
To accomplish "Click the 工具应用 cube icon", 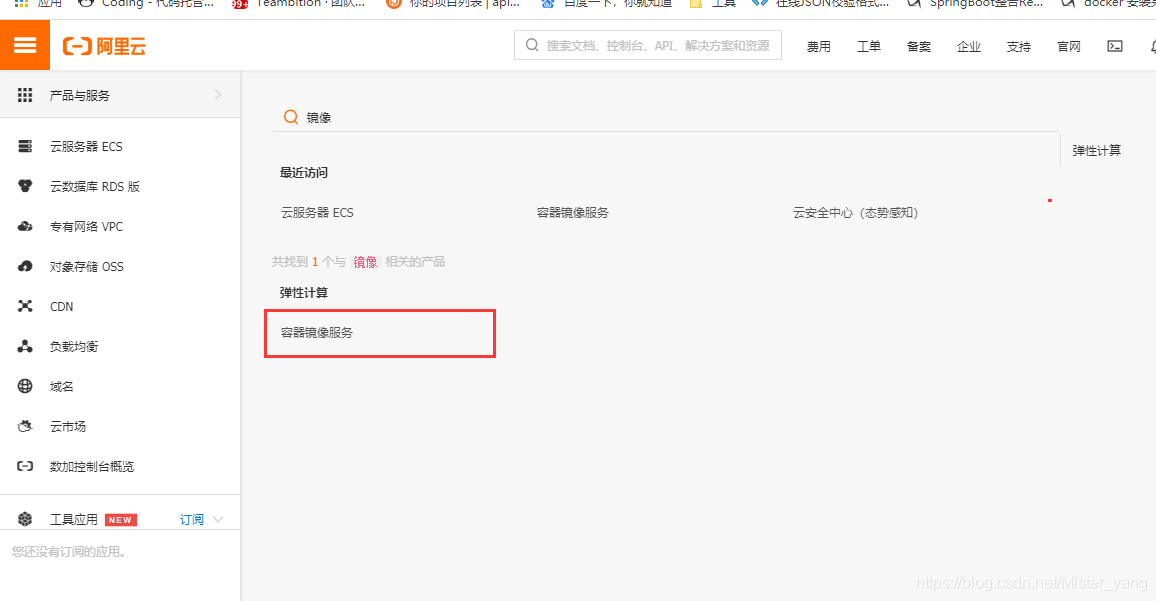I will [25, 519].
